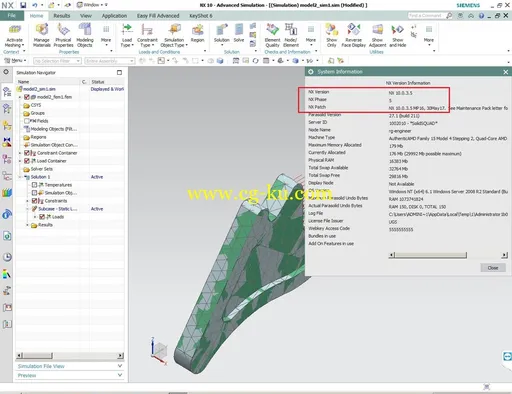
Task: Toggle the Loads checkbox under Subcase
Action: 42,217
